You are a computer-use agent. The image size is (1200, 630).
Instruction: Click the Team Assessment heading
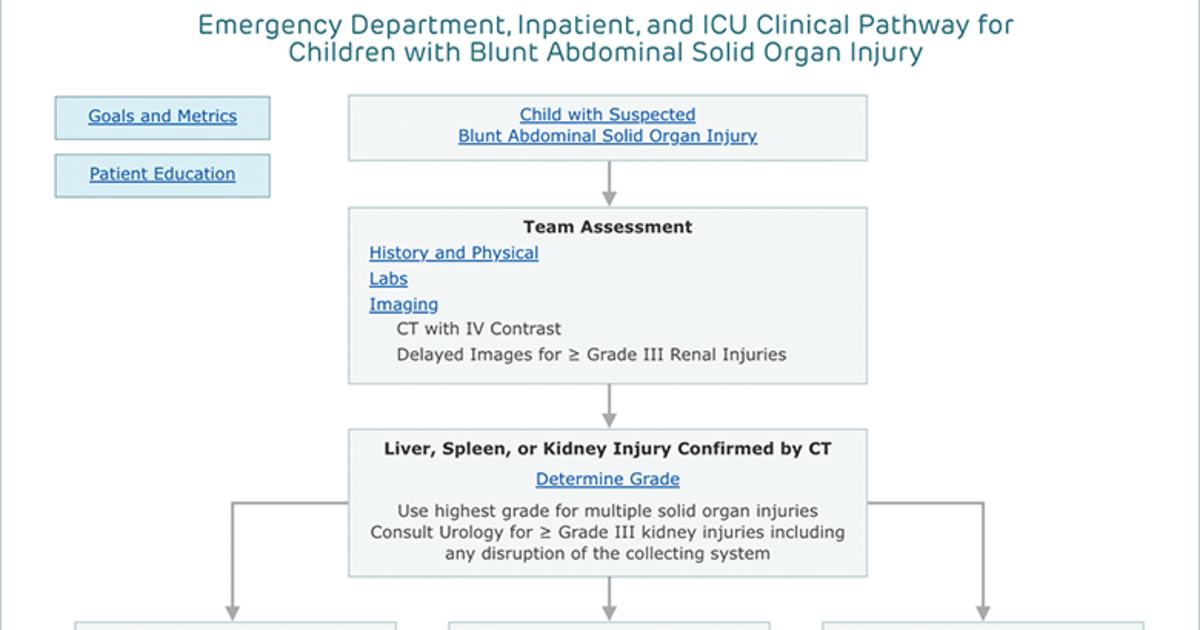pos(607,227)
